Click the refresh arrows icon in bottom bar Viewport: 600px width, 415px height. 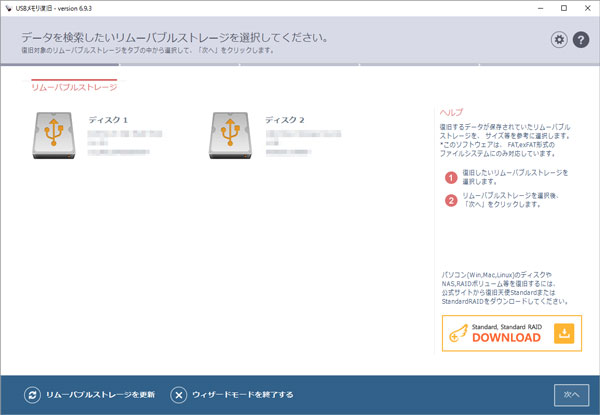(31, 394)
